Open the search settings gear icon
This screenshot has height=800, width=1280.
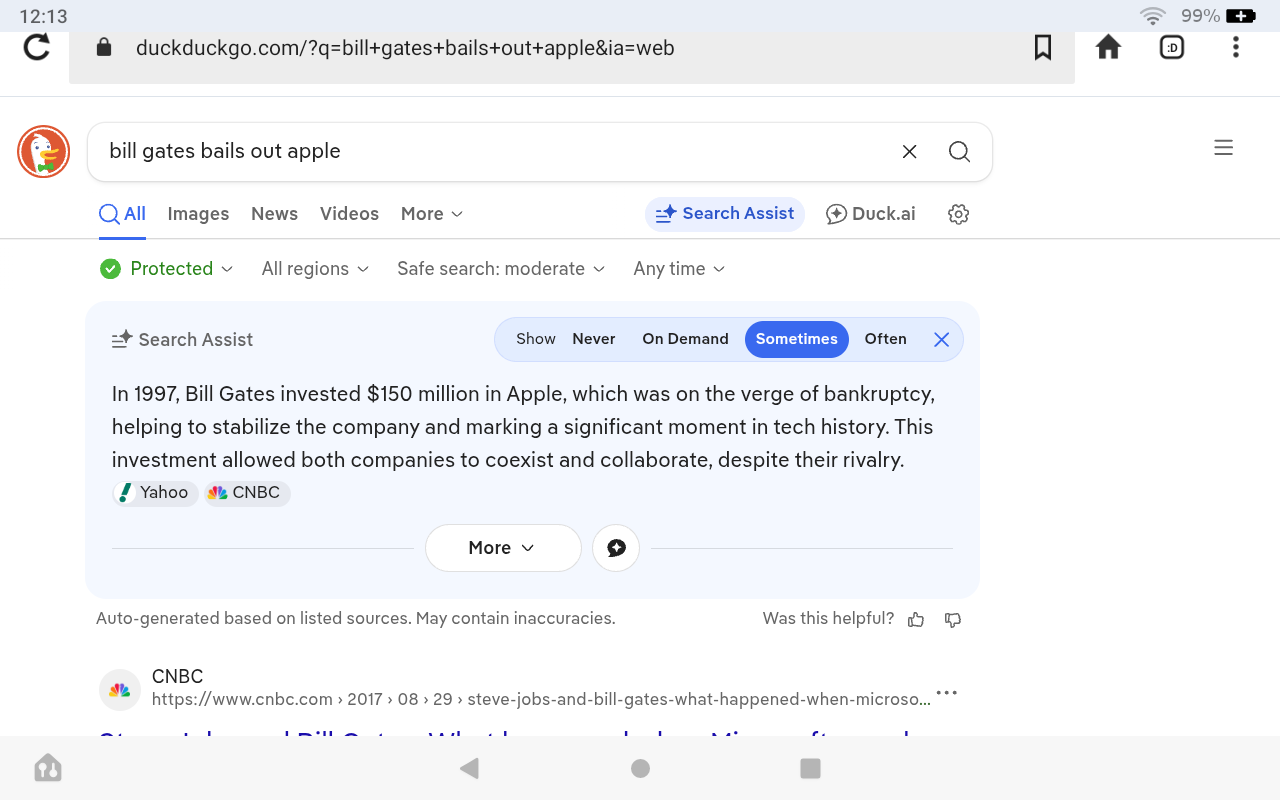958,214
